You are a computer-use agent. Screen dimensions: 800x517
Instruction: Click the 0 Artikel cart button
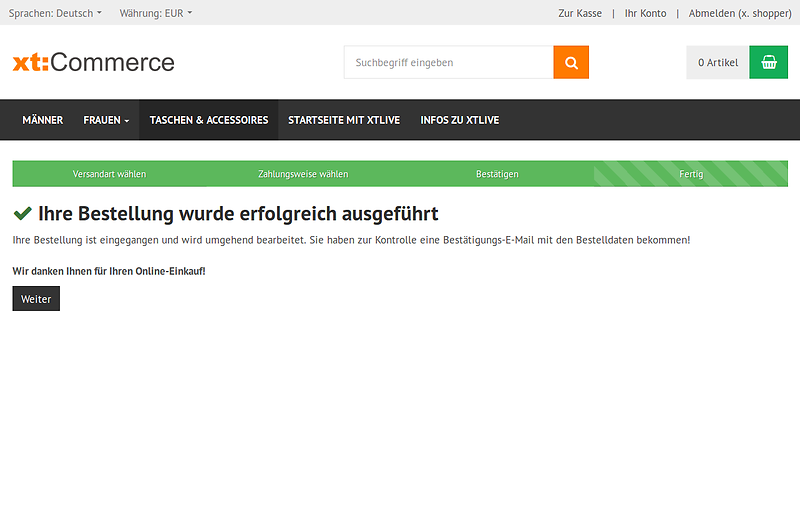[x=718, y=62]
